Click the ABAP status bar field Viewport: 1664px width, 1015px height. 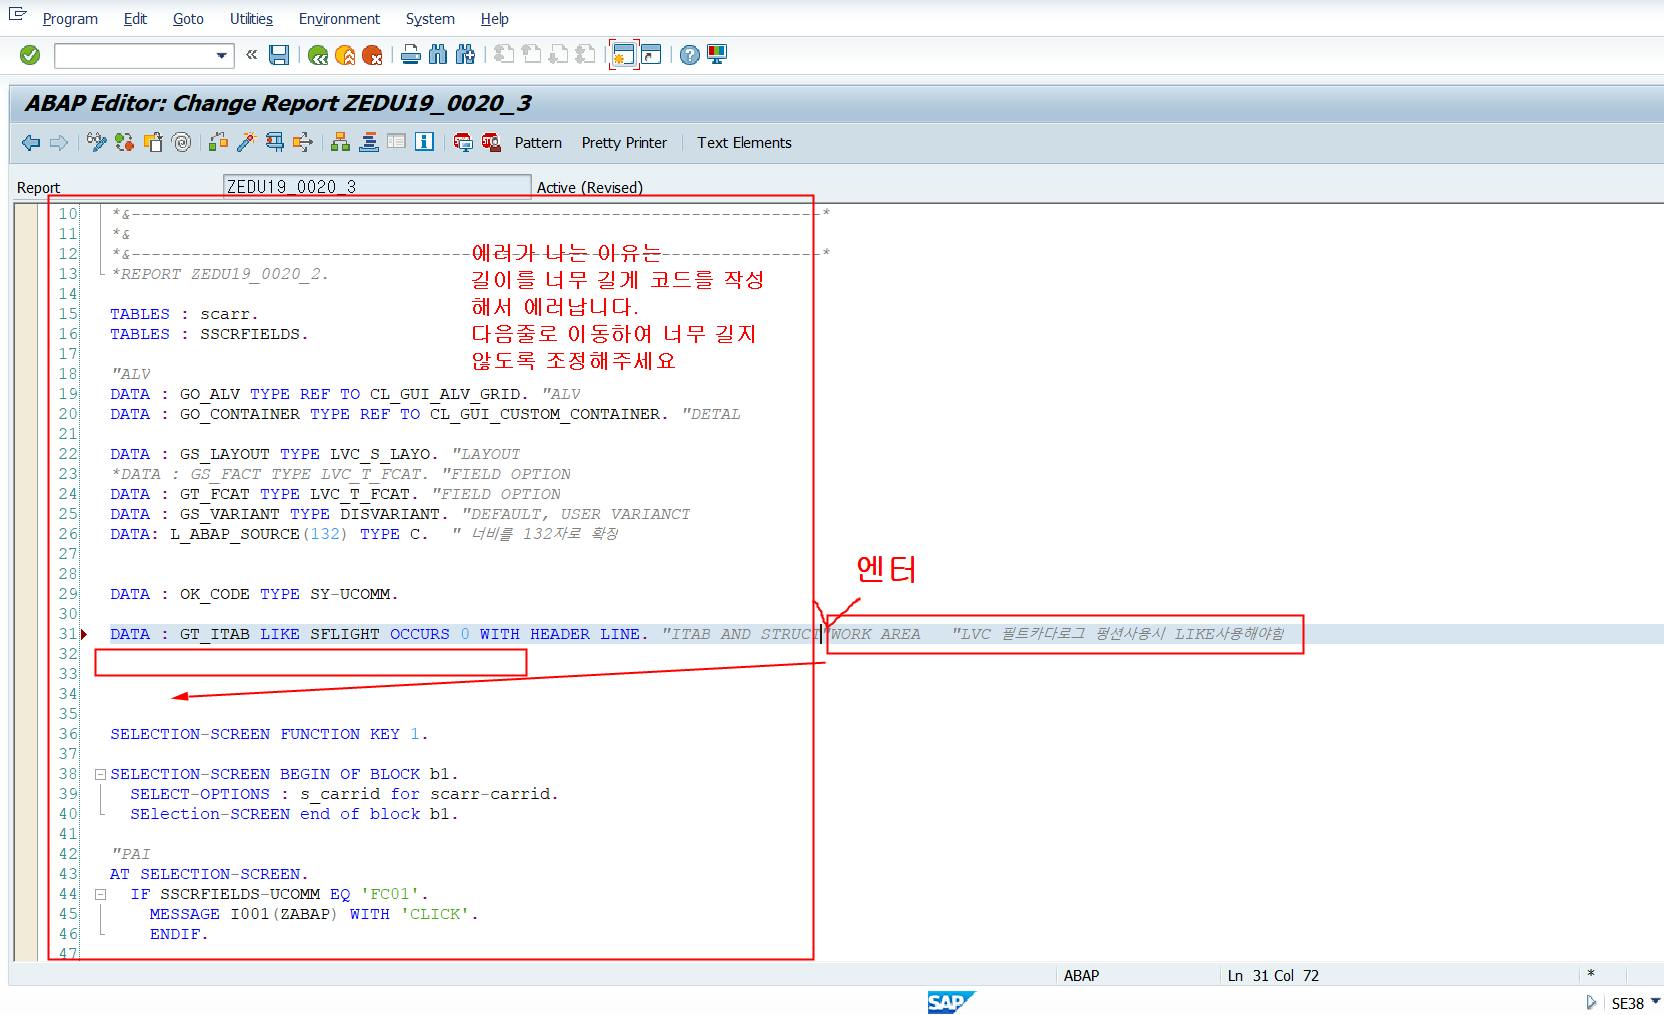click(1081, 976)
